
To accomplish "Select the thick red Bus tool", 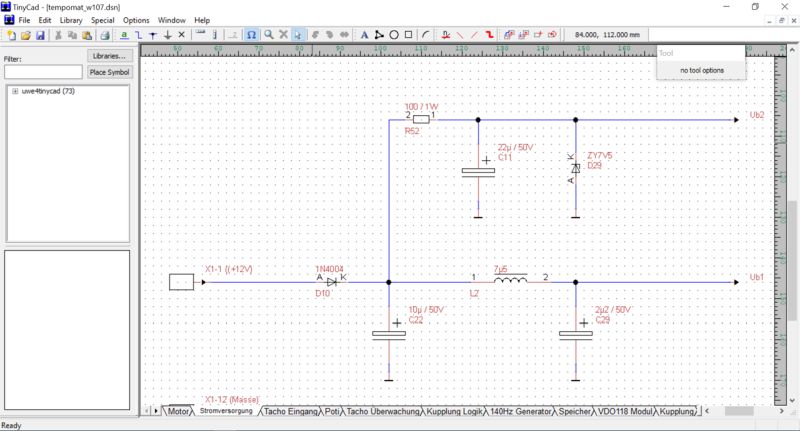I will (489, 35).
